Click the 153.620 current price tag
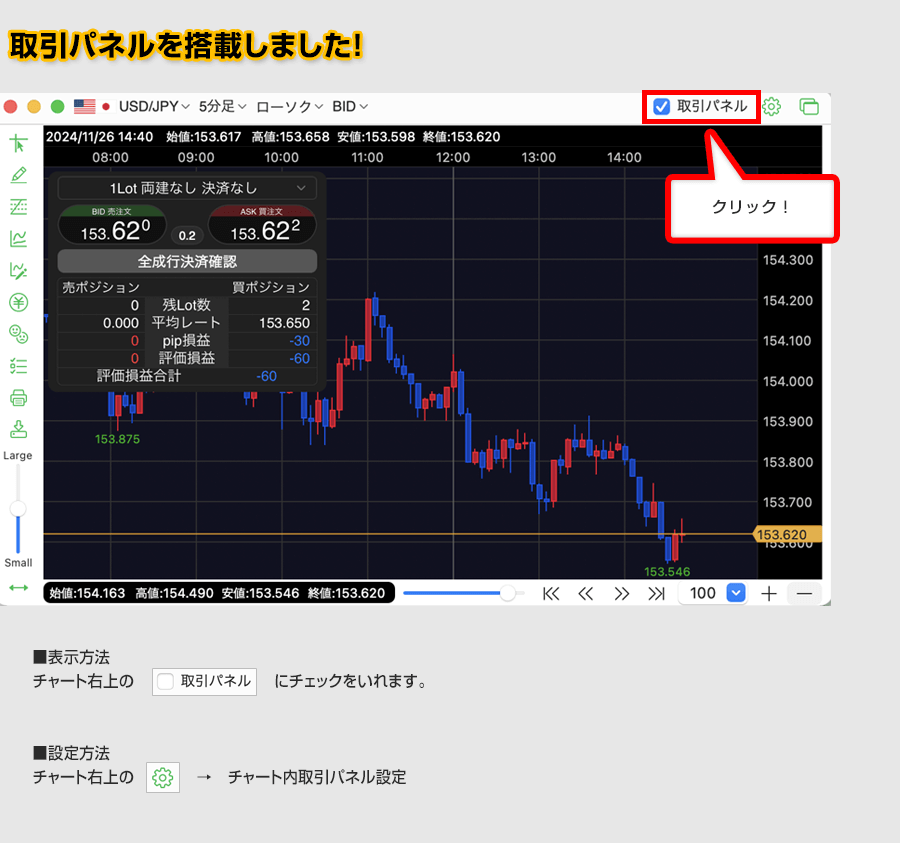This screenshot has height=843, width=900. coord(787,535)
